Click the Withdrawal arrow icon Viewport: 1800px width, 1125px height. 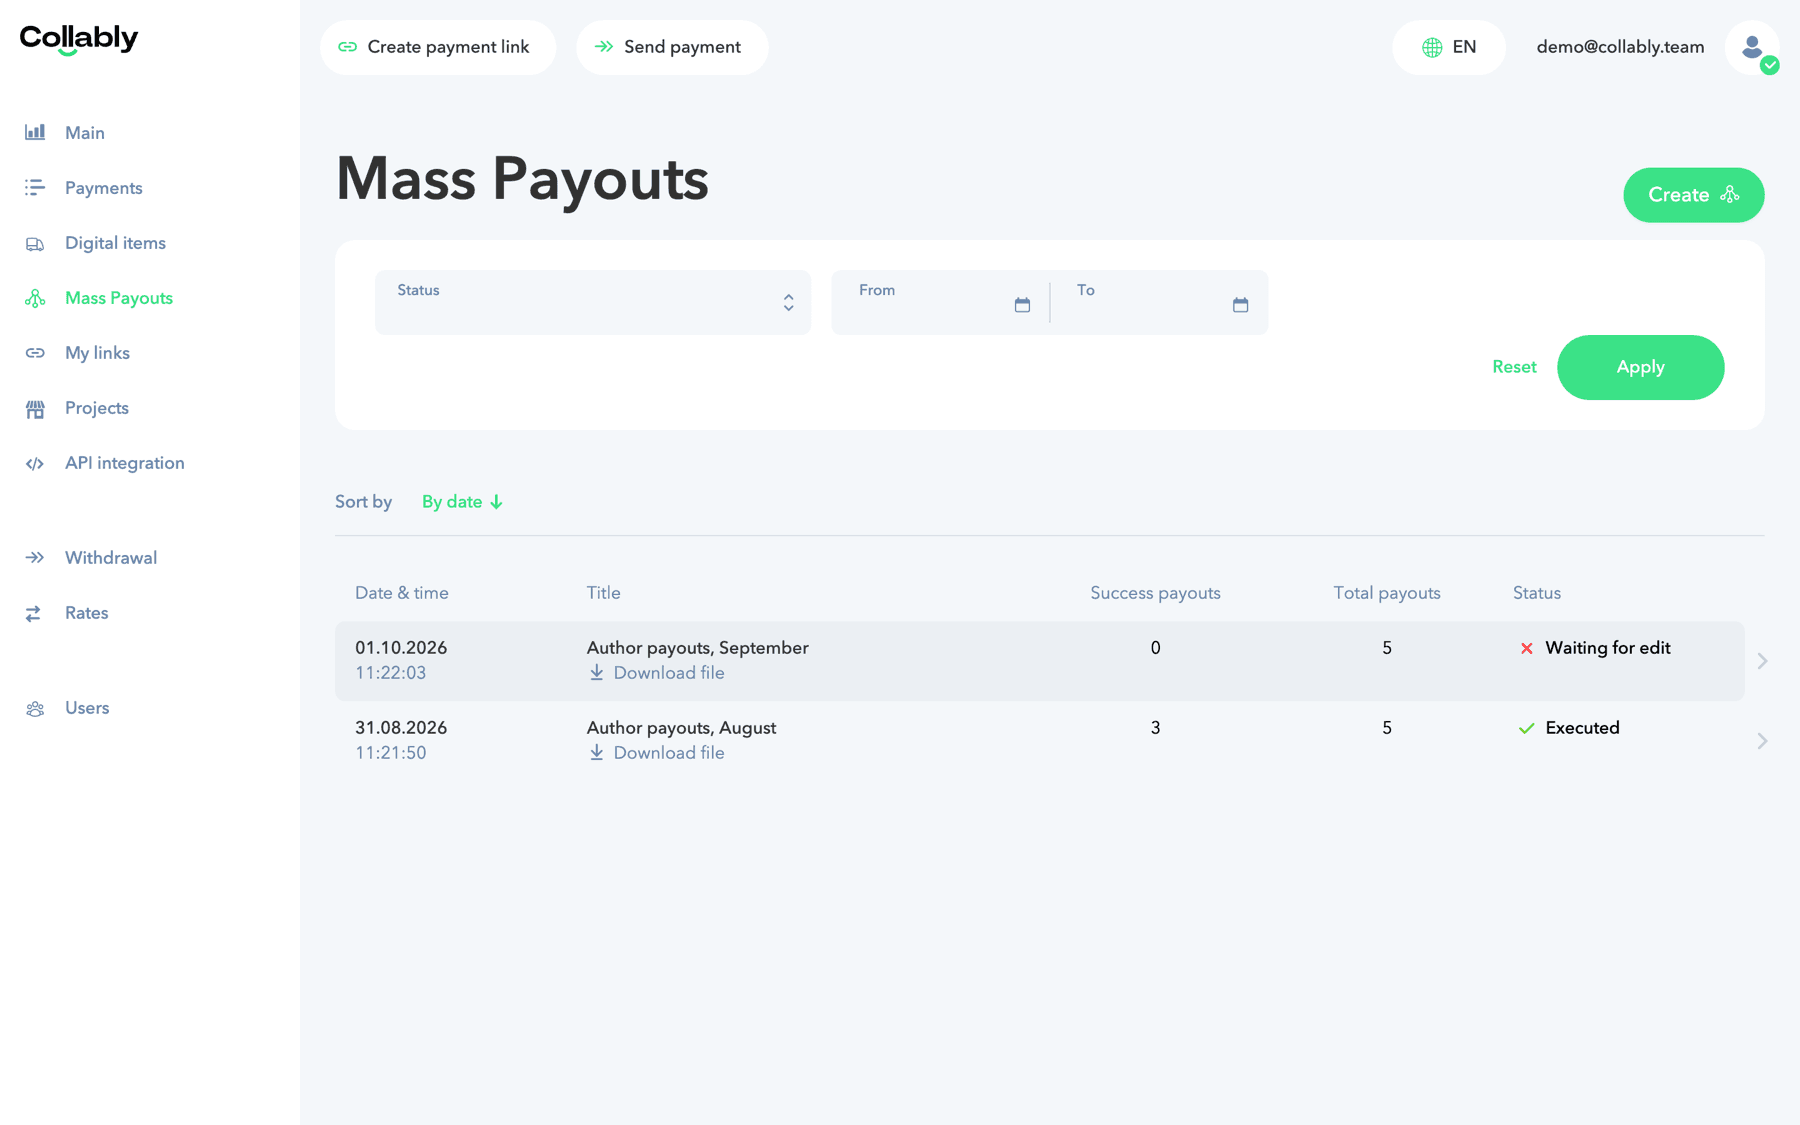(x=35, y=558)
